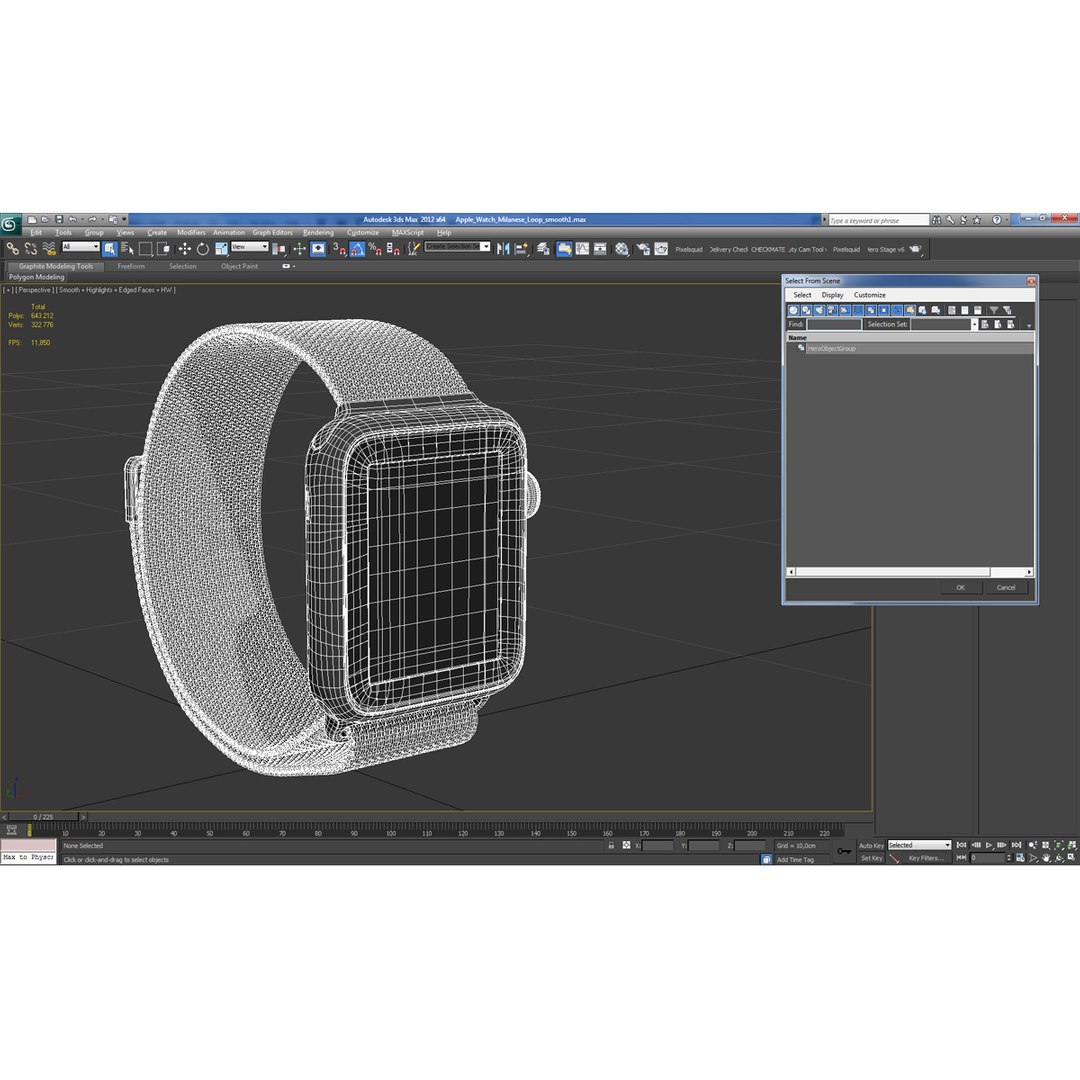Switch to the Freeform ribbon tab

point(131,267)
